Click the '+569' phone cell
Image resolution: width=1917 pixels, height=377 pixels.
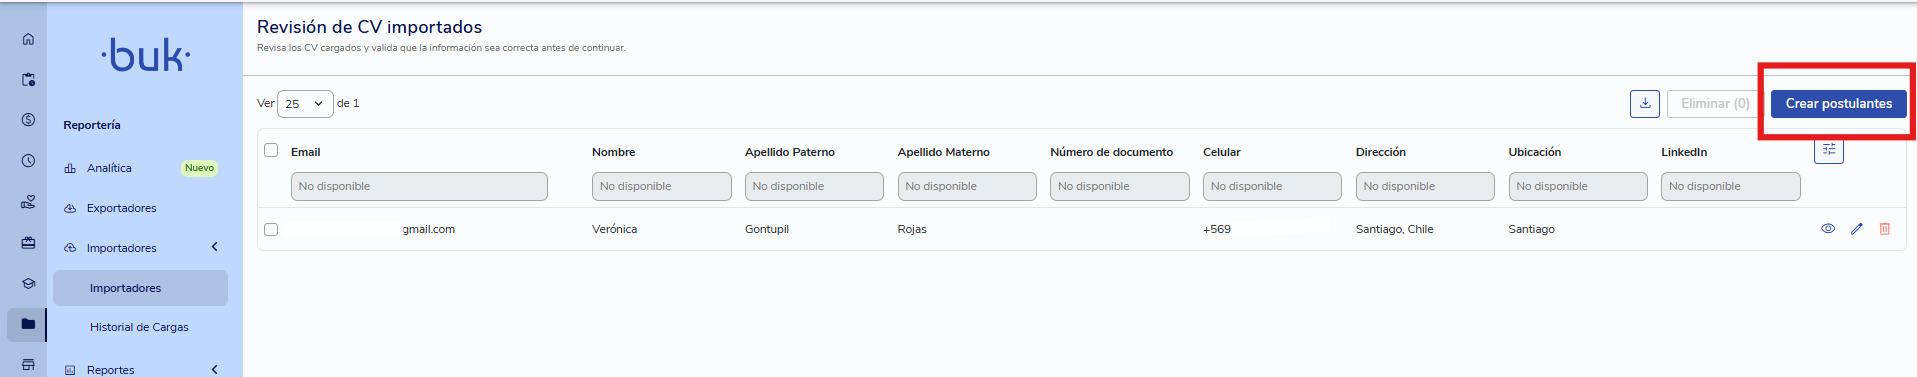[x=1217, y=229]
